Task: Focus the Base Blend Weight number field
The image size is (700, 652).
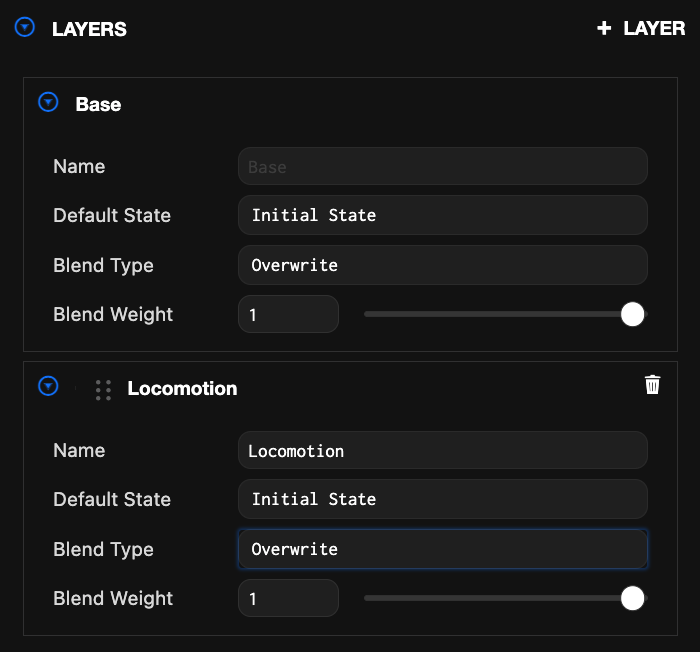Action: tap(288, 314)
